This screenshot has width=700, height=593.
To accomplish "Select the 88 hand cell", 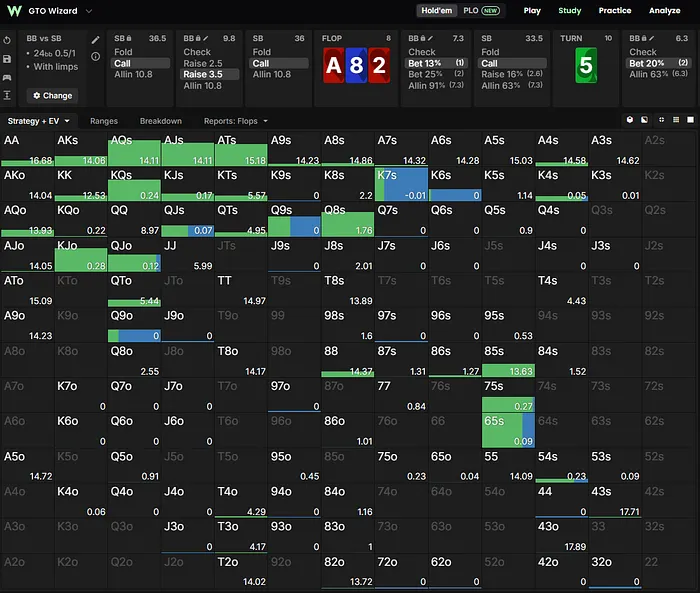I will click(x=348, y=360).
